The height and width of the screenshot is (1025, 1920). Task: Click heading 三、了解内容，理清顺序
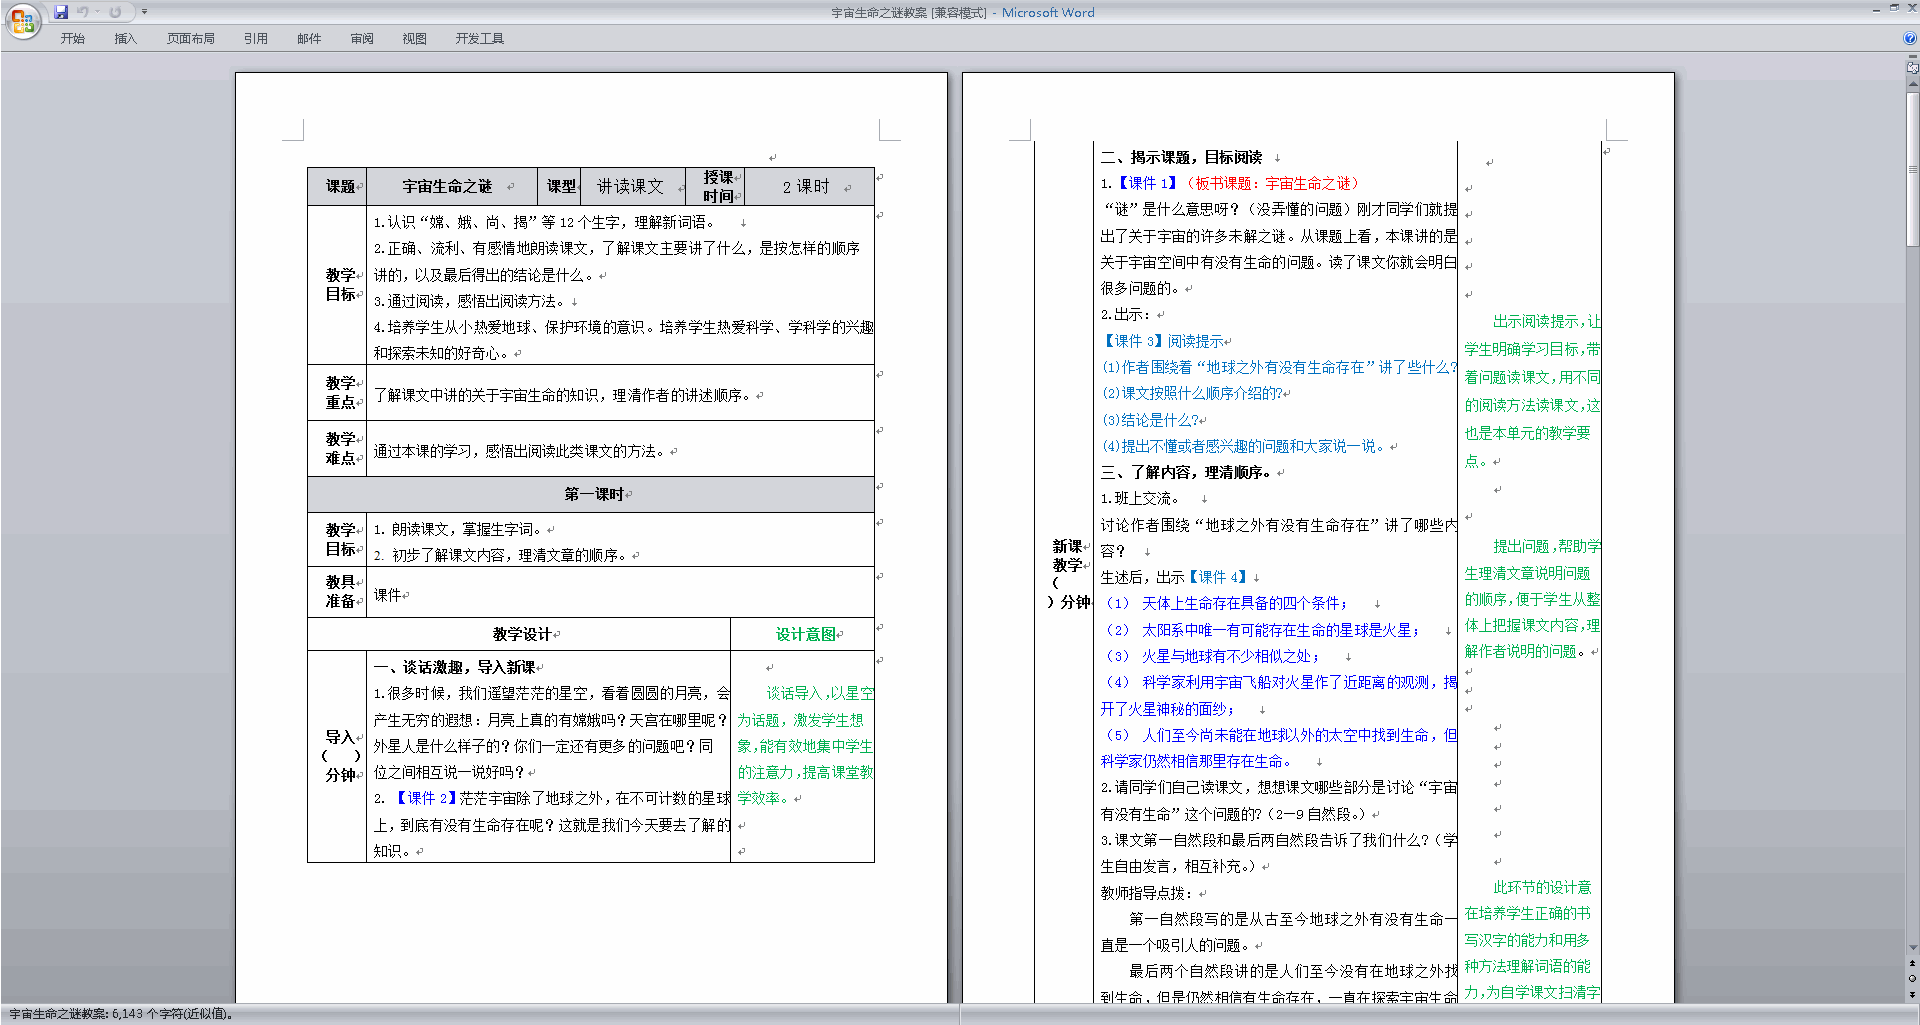pos(1185,472)
